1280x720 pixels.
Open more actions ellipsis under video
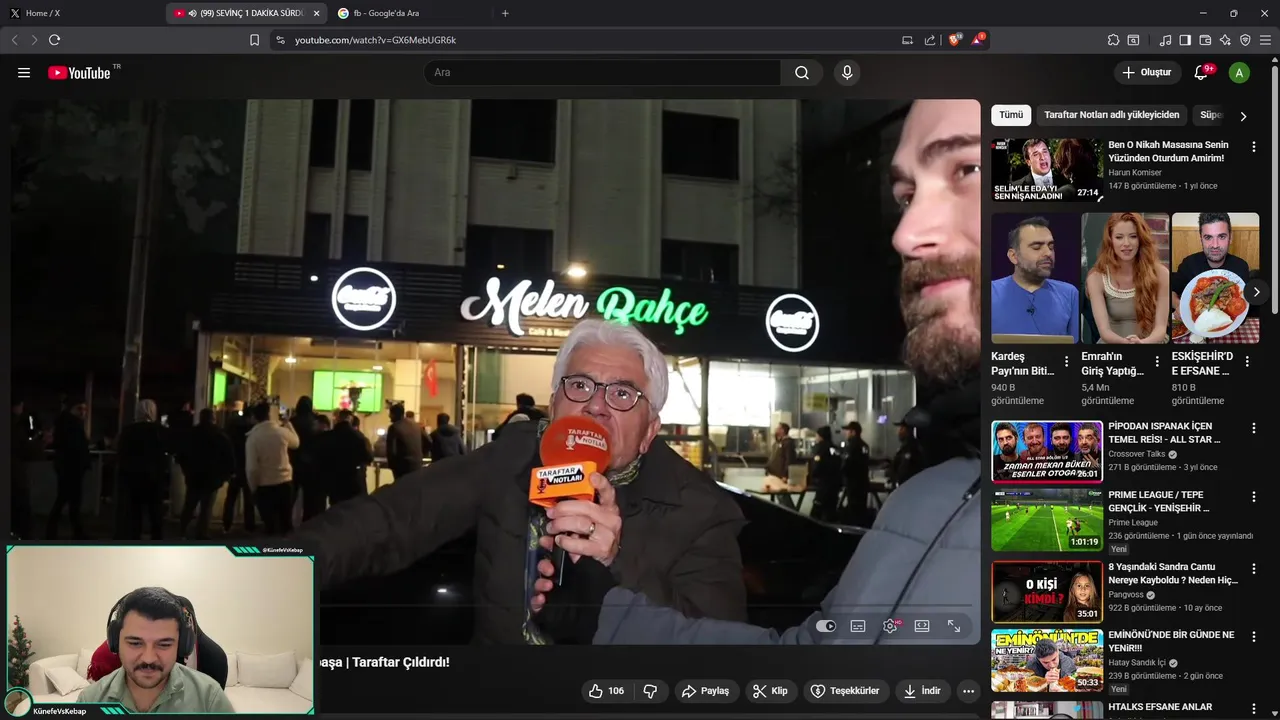(968, 691)
